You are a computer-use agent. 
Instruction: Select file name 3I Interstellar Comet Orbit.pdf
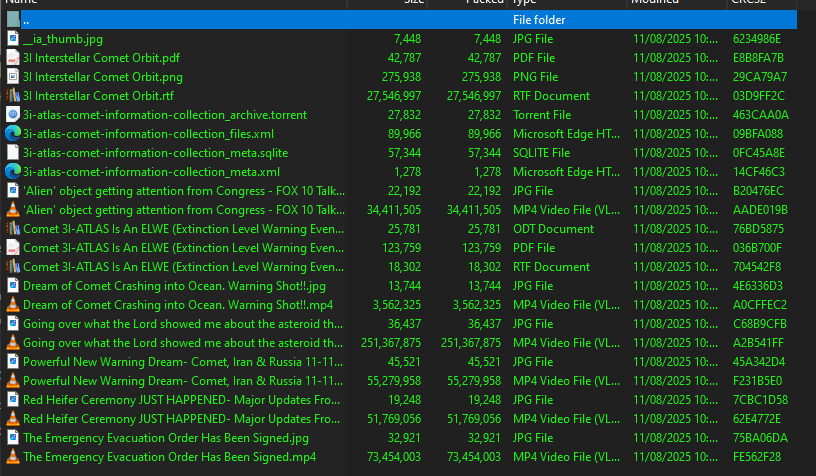click(x=101, y=58)
